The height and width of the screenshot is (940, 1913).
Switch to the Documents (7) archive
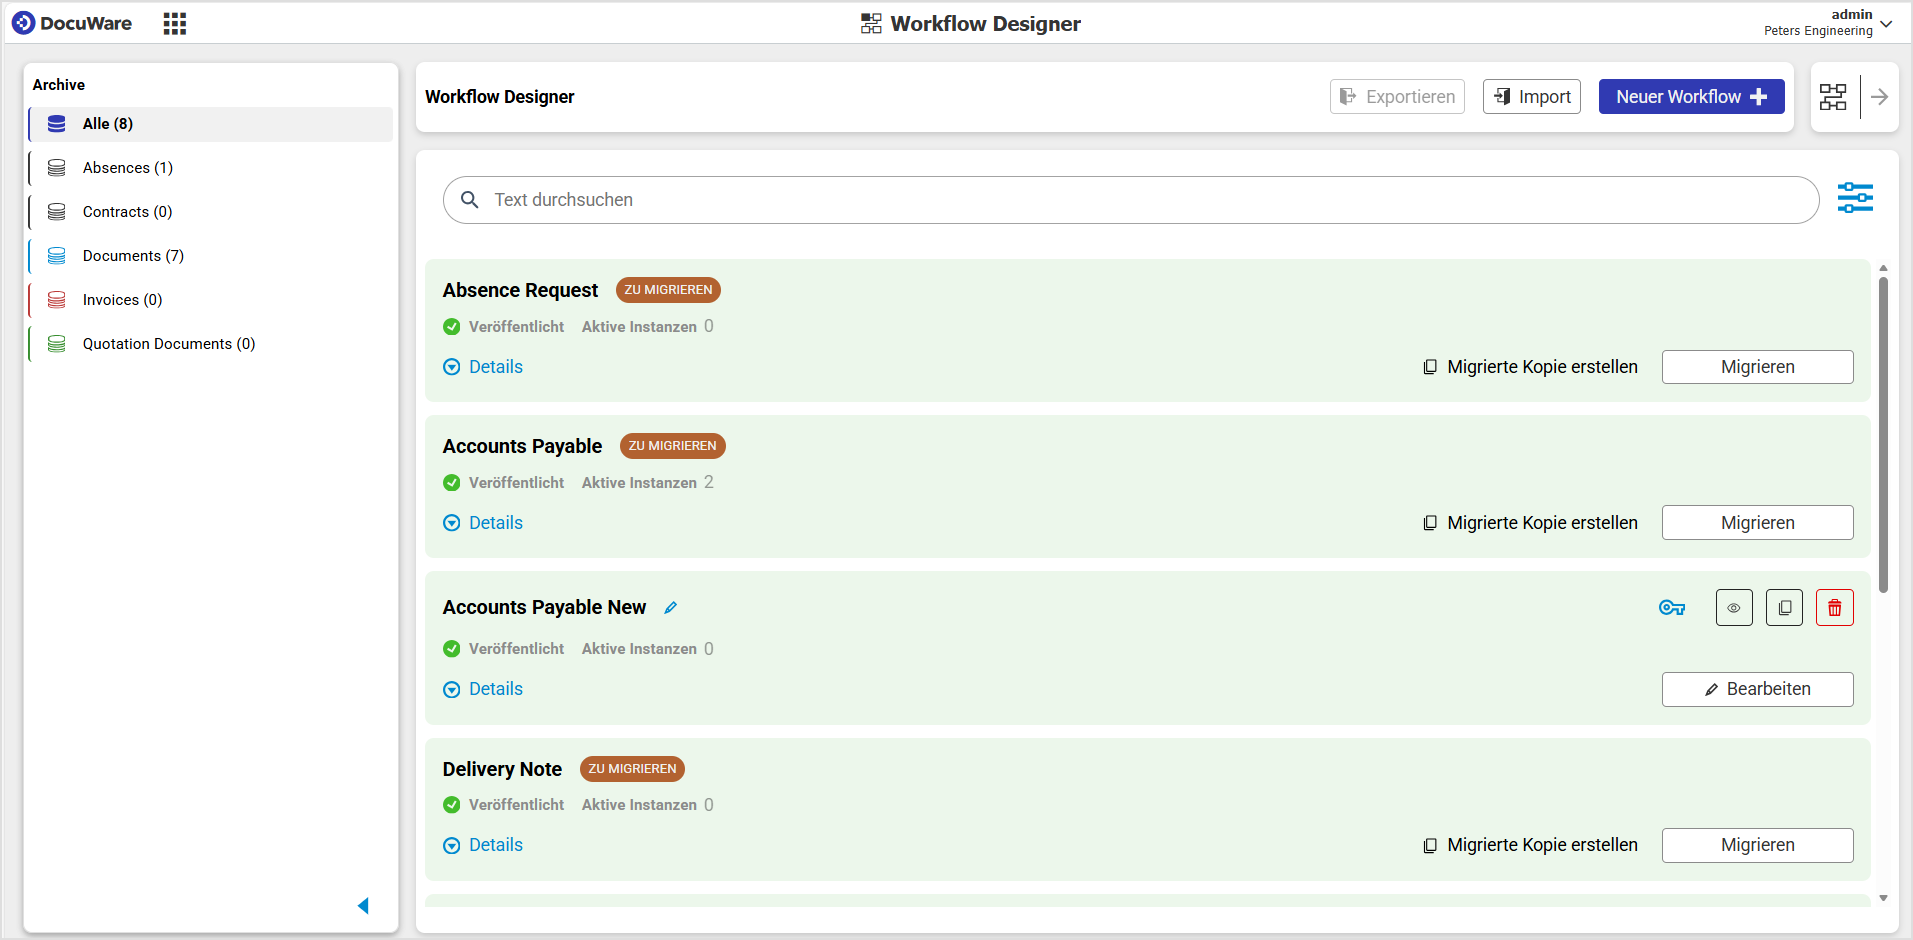pyautogui.click(x=133, y=255)
